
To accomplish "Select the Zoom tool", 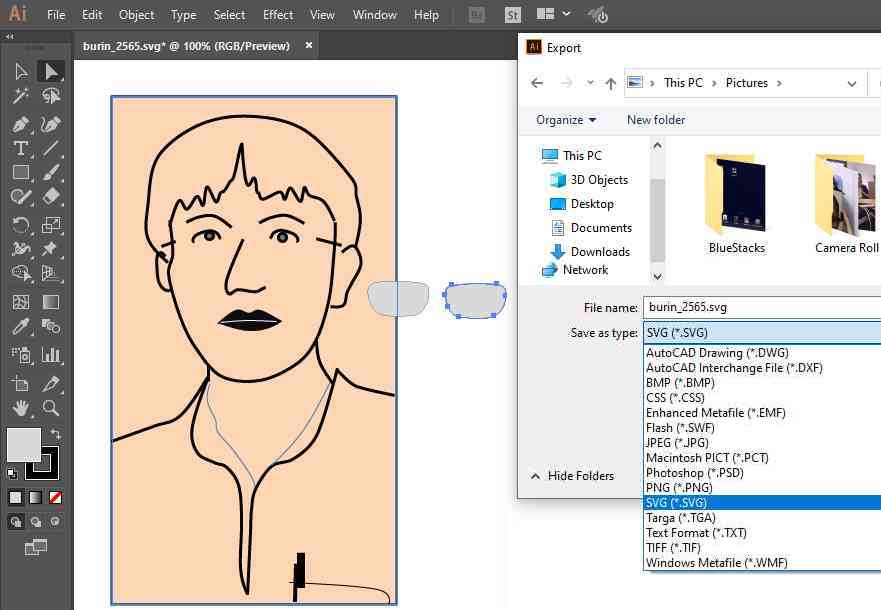I will pos(51,407).
